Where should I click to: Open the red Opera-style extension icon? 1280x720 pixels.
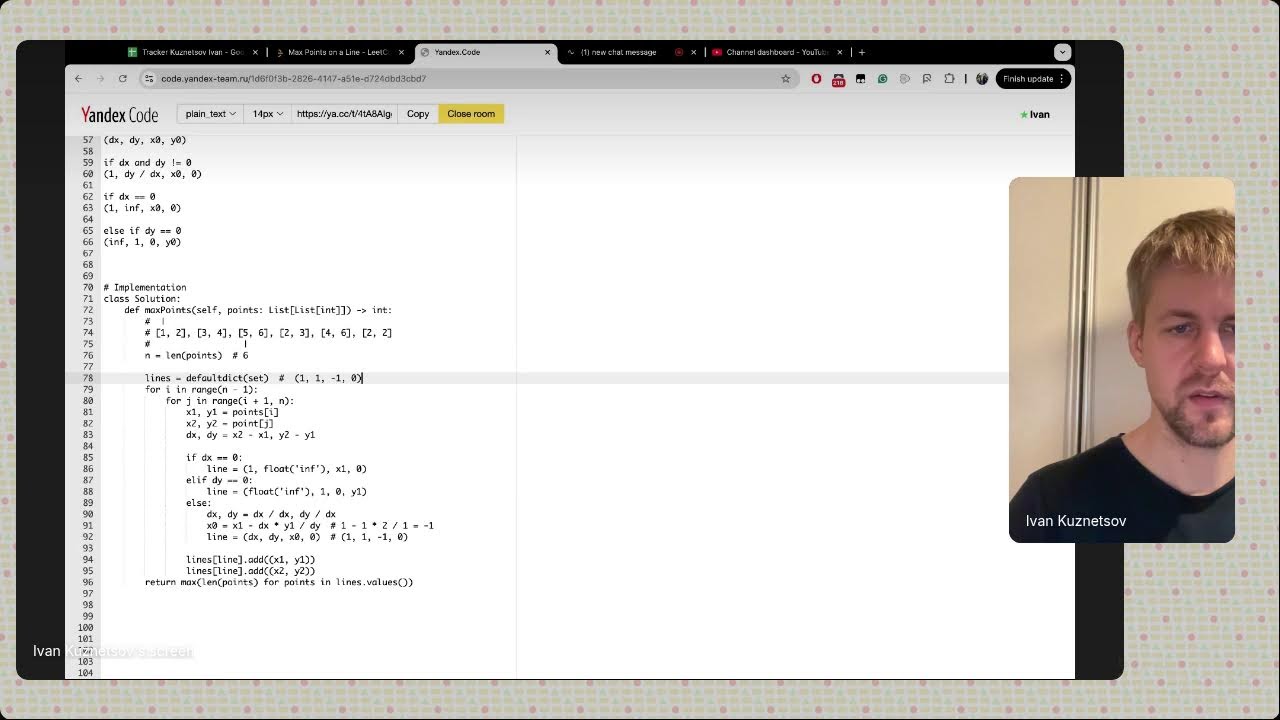pos(816,78)
